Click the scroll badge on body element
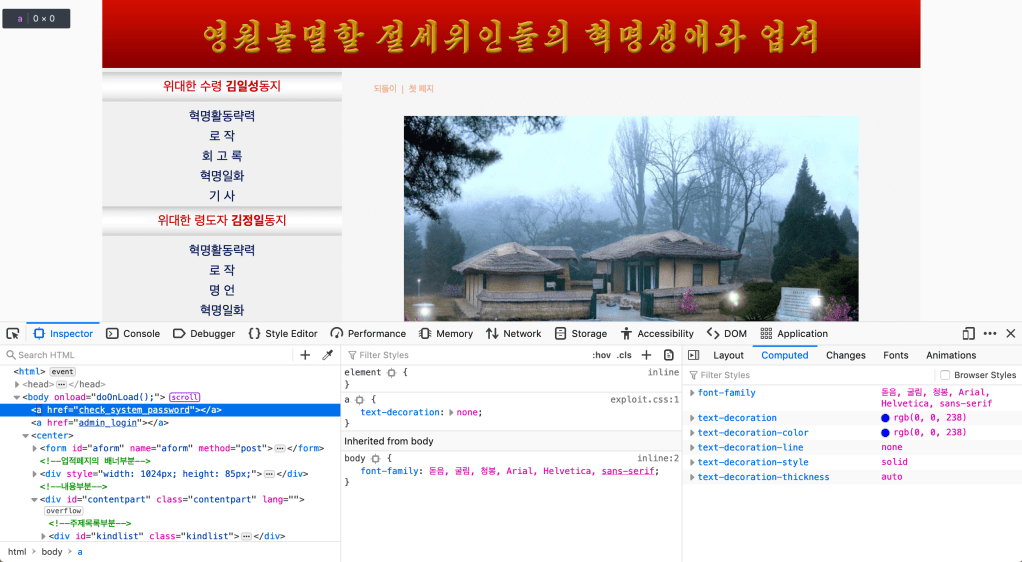1022x562 pixels. coord(184,397)
